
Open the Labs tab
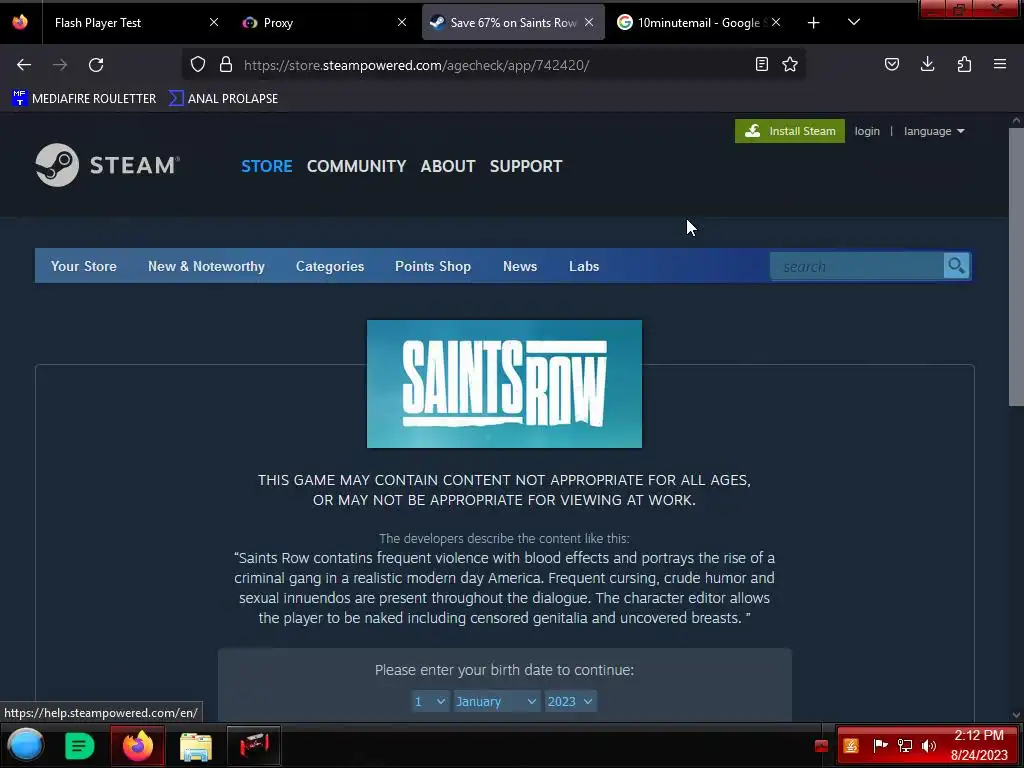[x=584, y=266]
